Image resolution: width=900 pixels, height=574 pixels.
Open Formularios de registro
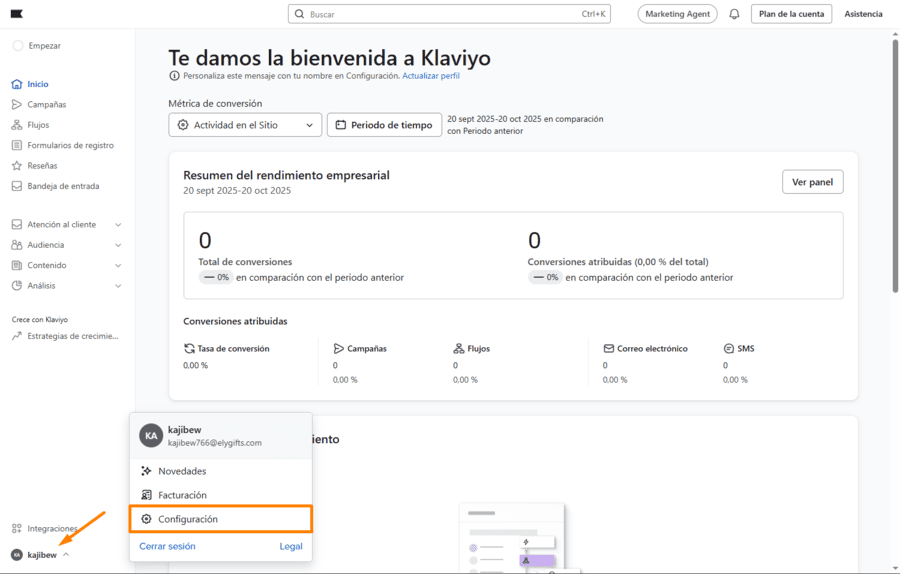coord(70,145)
